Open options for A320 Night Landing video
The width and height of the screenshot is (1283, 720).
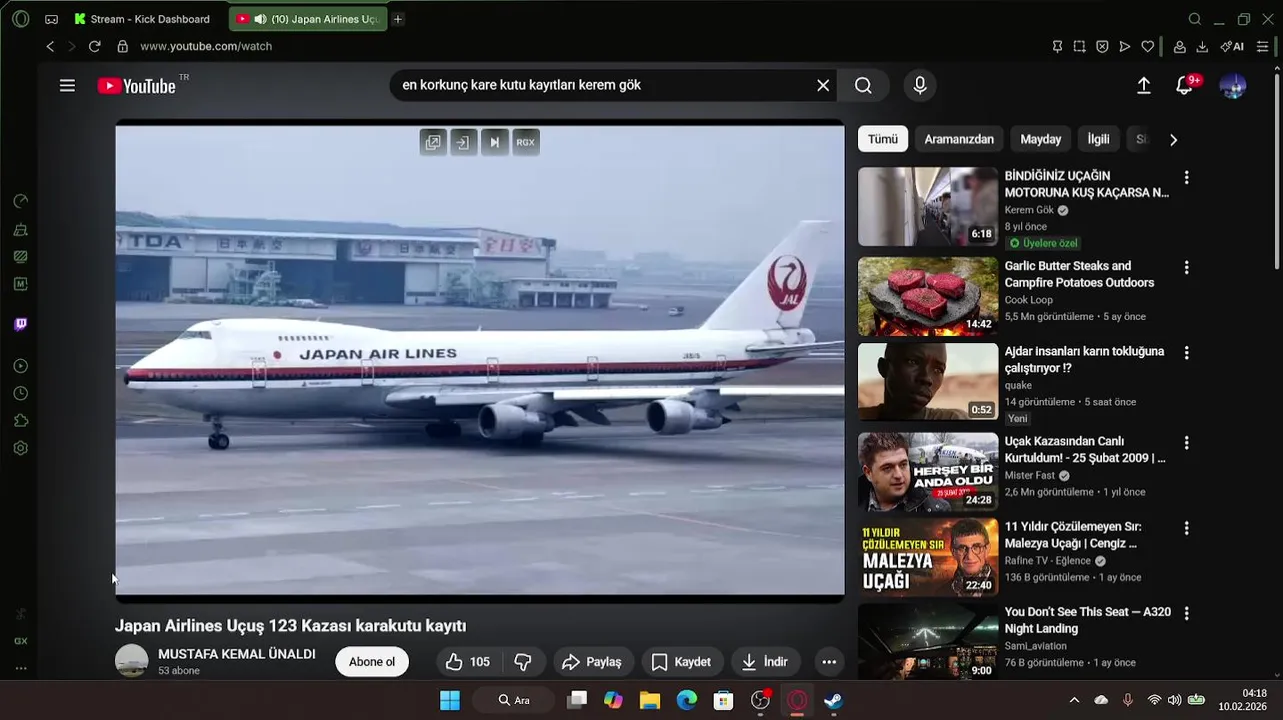1187,613
